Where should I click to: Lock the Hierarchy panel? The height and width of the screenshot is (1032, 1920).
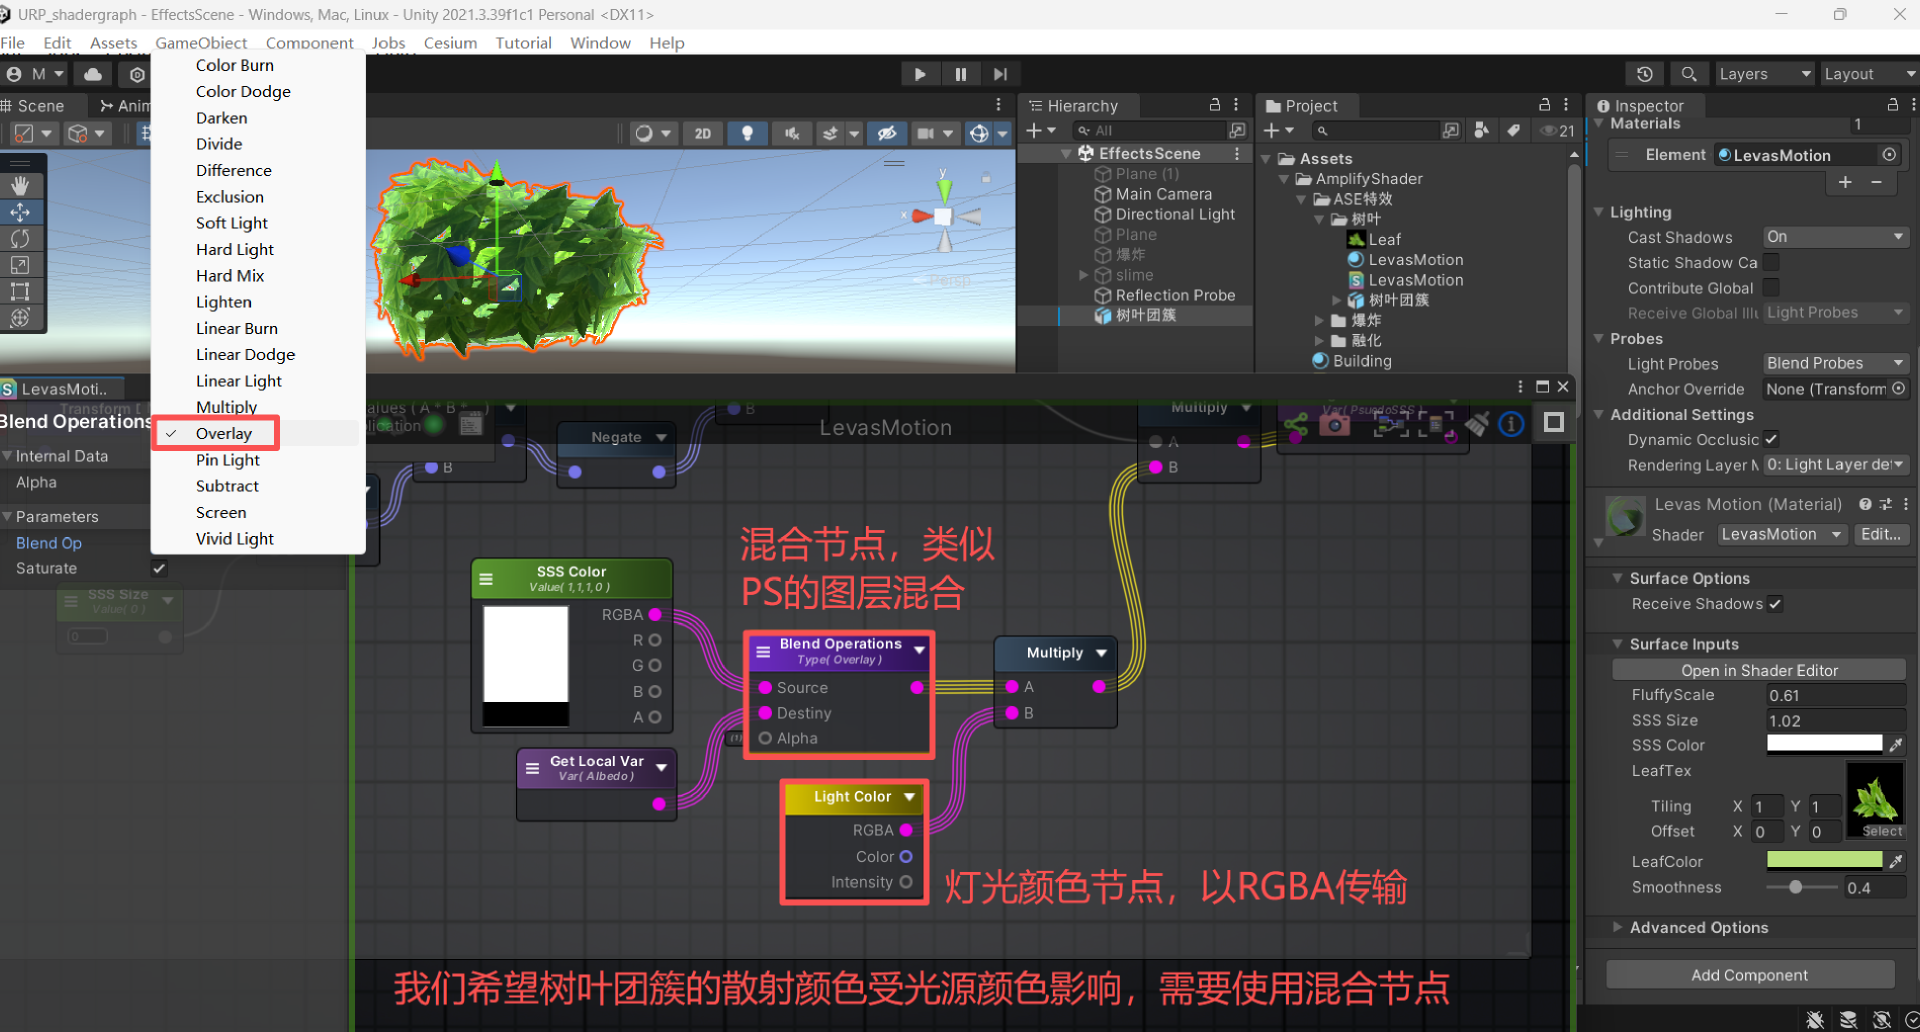[1215, 105]
